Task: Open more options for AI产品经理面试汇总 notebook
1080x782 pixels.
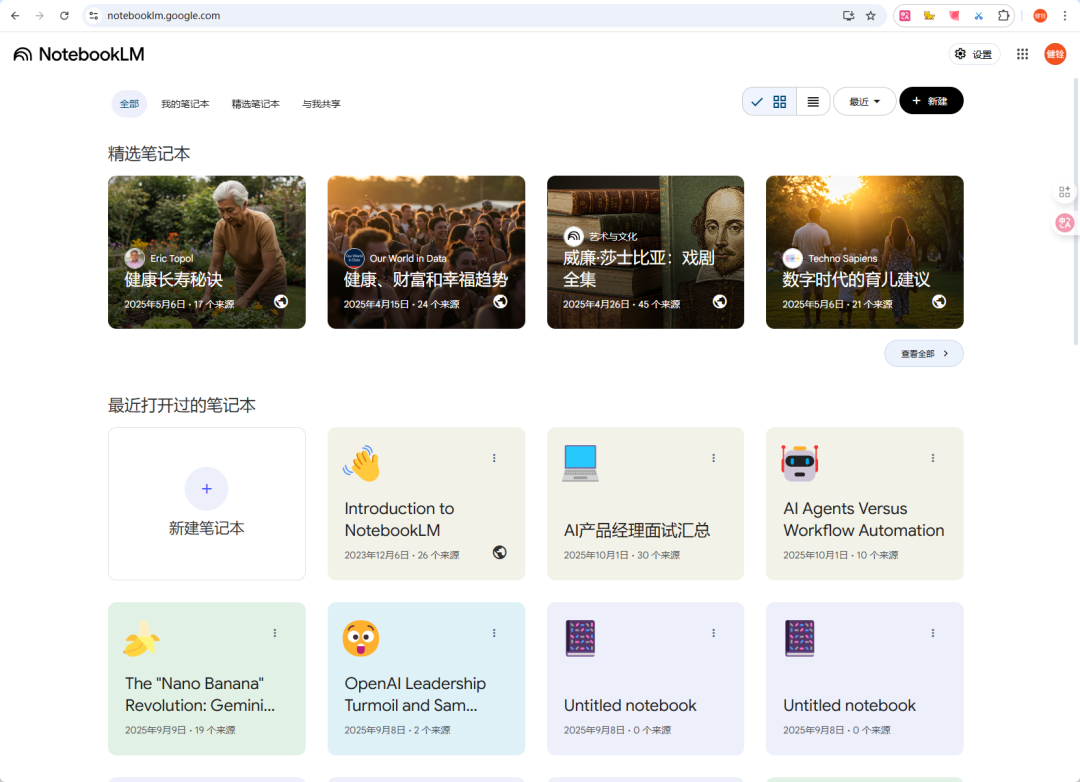Action: (713, 458)
